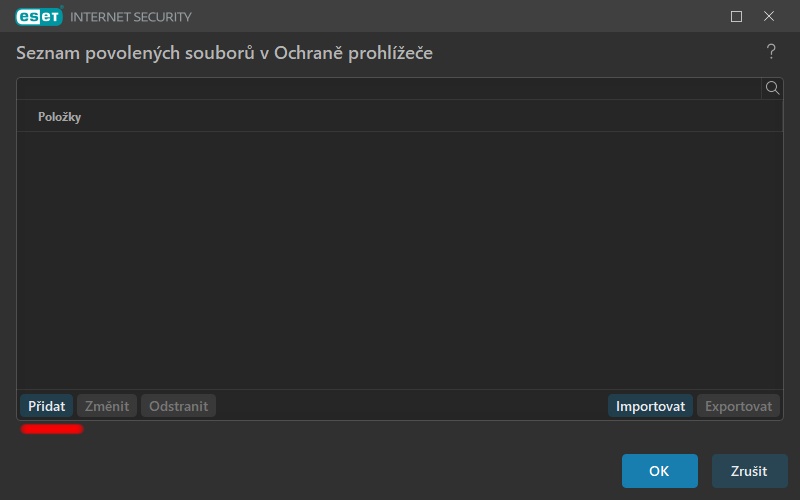Click the ESET logo in title bar
Screen dimensions: 800x500
pos(39,16)
